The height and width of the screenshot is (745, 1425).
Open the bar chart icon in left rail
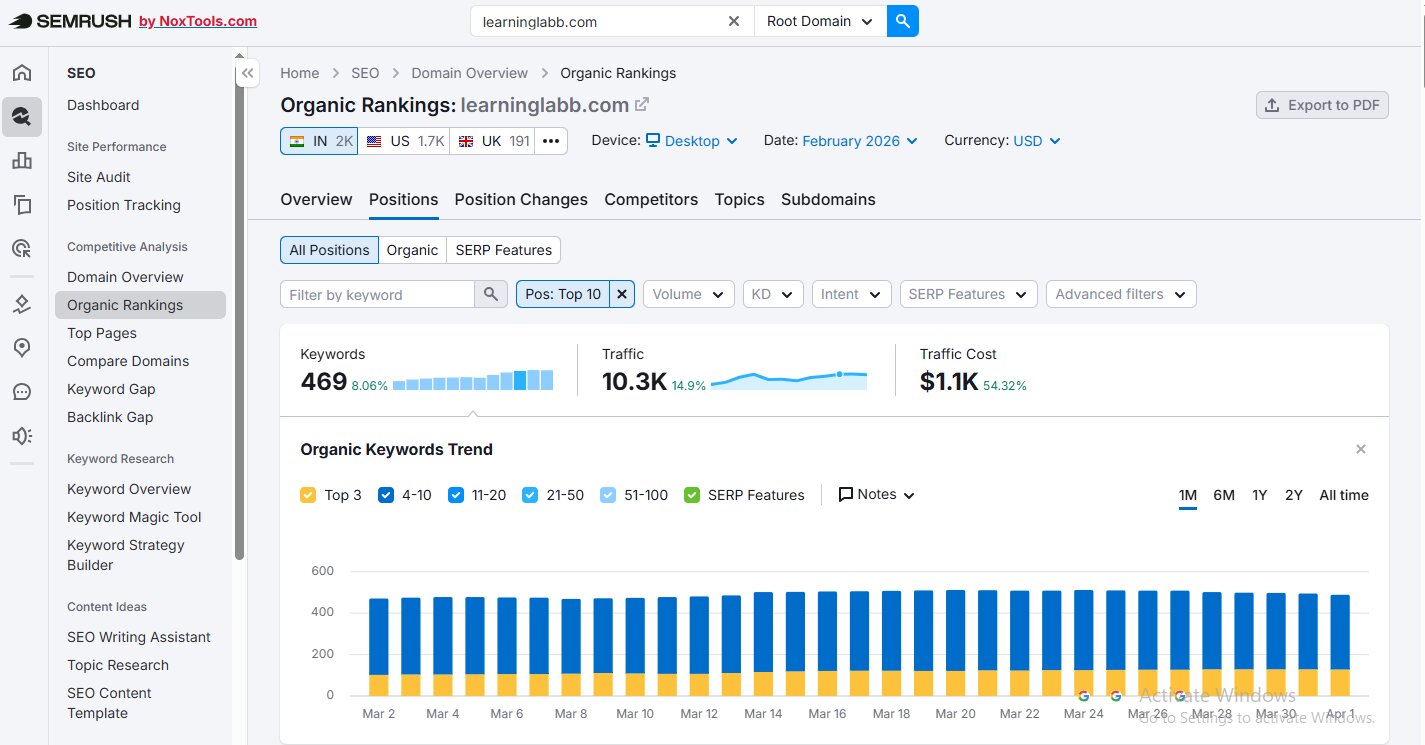click(21, 161)
